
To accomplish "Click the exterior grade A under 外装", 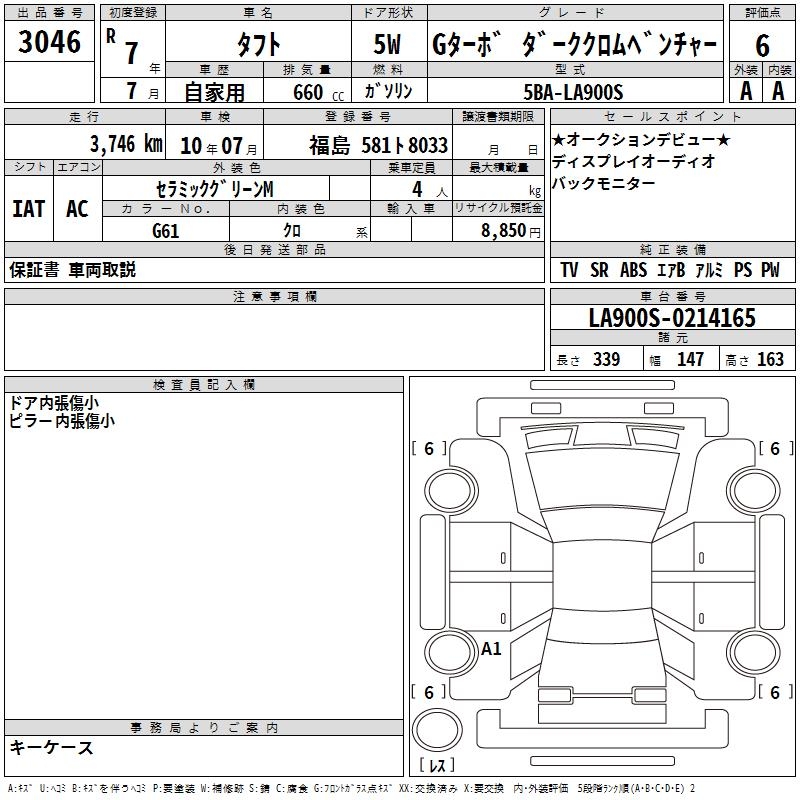I will click(x=746, y=91).
